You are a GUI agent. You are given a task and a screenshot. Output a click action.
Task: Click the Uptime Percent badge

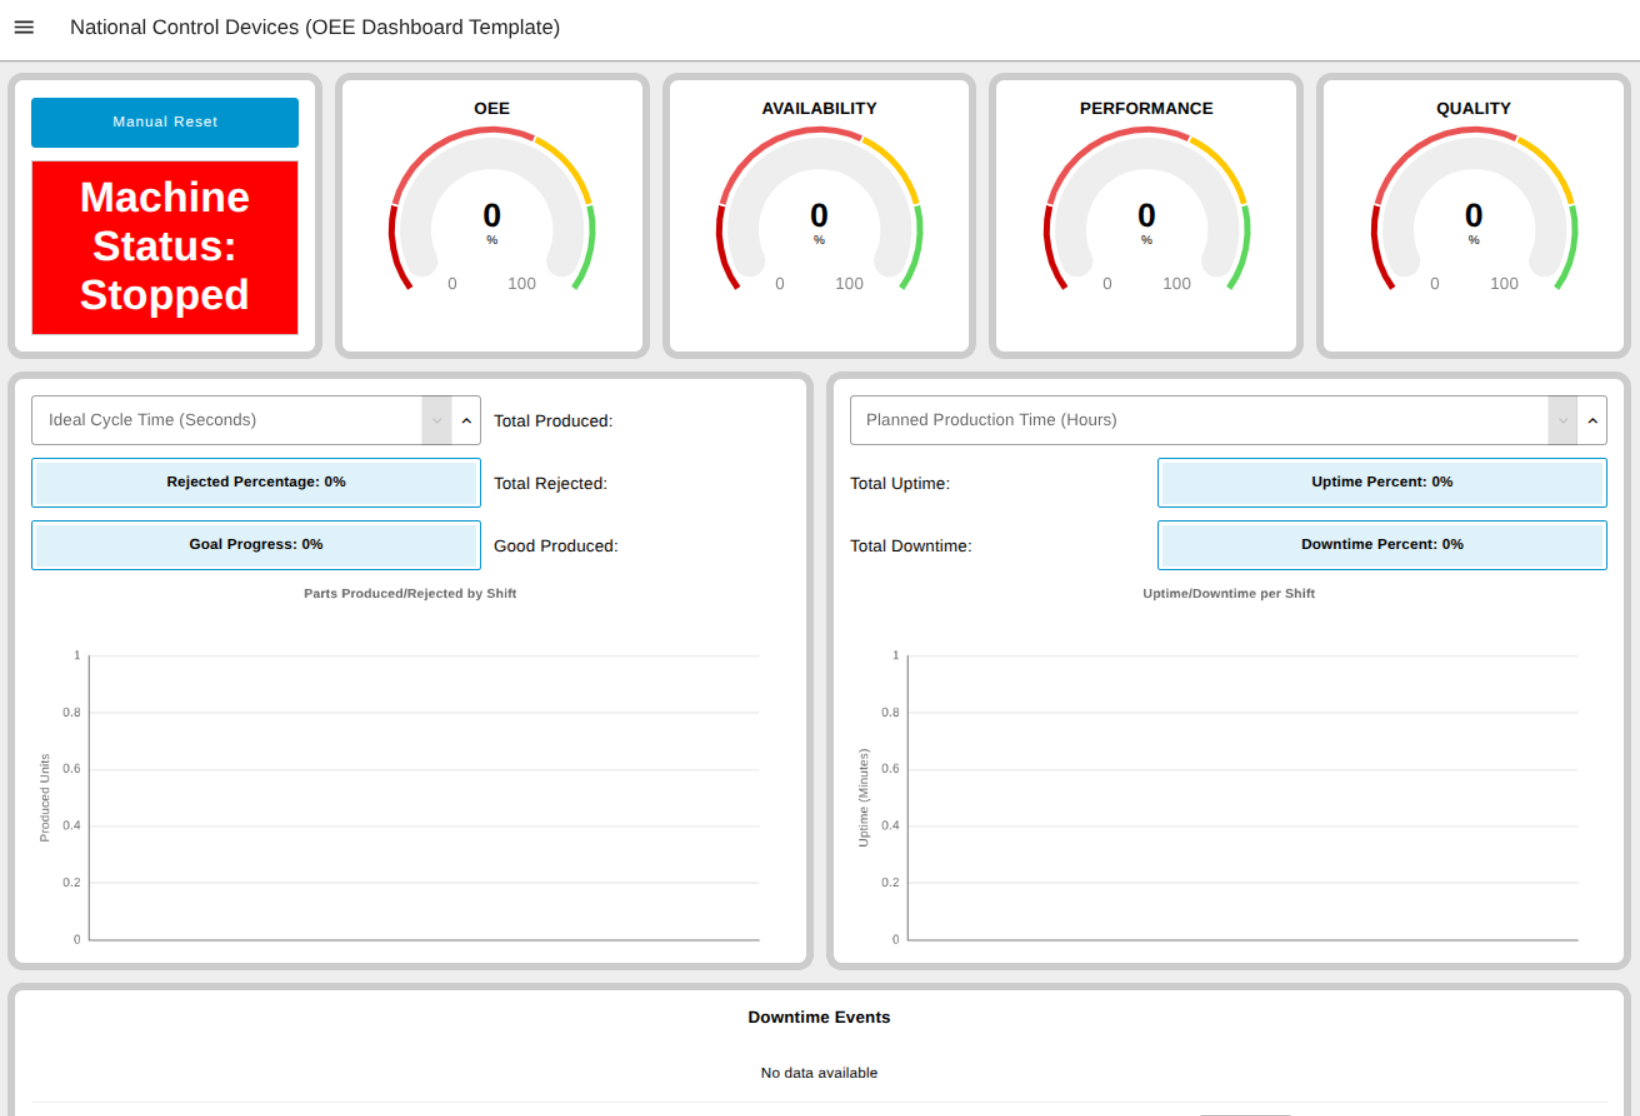(x=1382, y=482)
